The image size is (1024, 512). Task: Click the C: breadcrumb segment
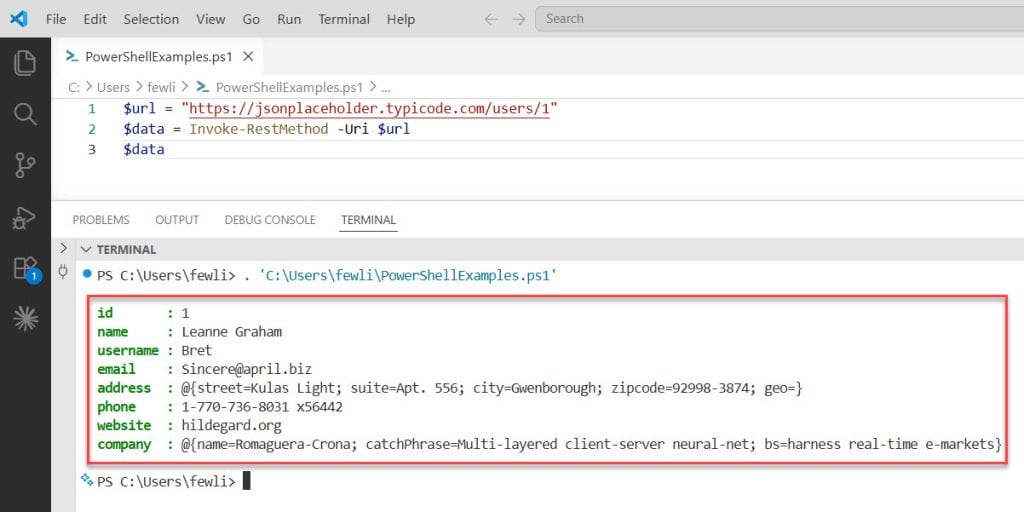(74, 87)
